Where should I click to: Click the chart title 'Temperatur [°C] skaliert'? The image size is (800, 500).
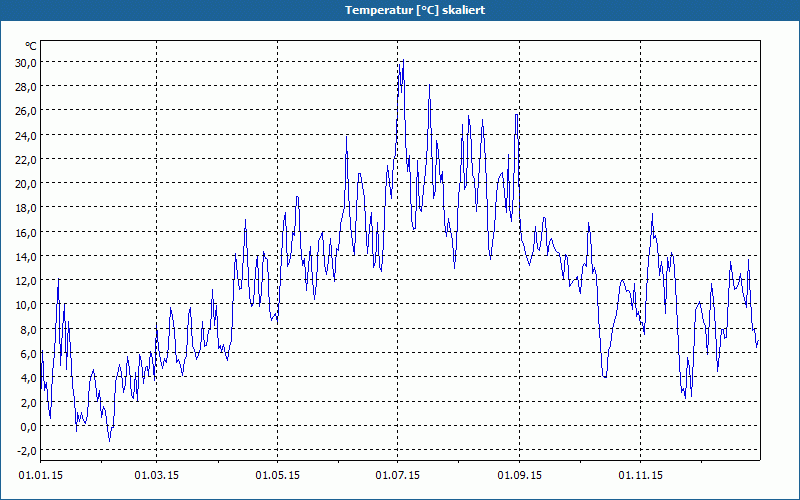point(415,10)
